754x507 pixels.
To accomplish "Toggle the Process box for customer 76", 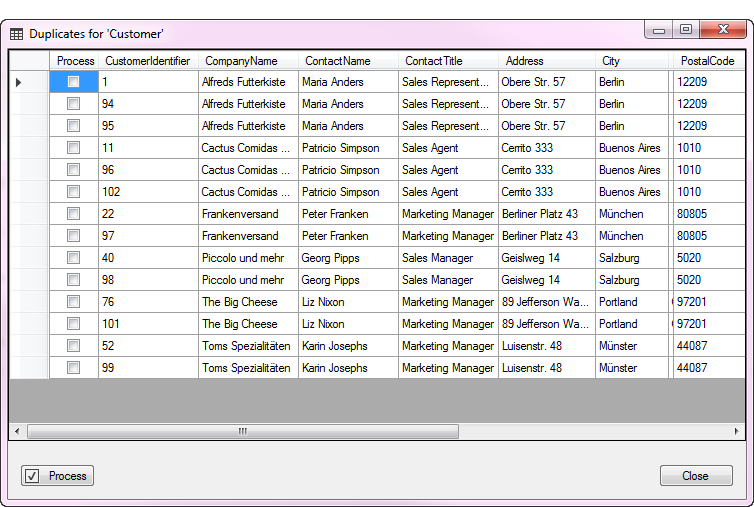I will (x=74, y=302).
